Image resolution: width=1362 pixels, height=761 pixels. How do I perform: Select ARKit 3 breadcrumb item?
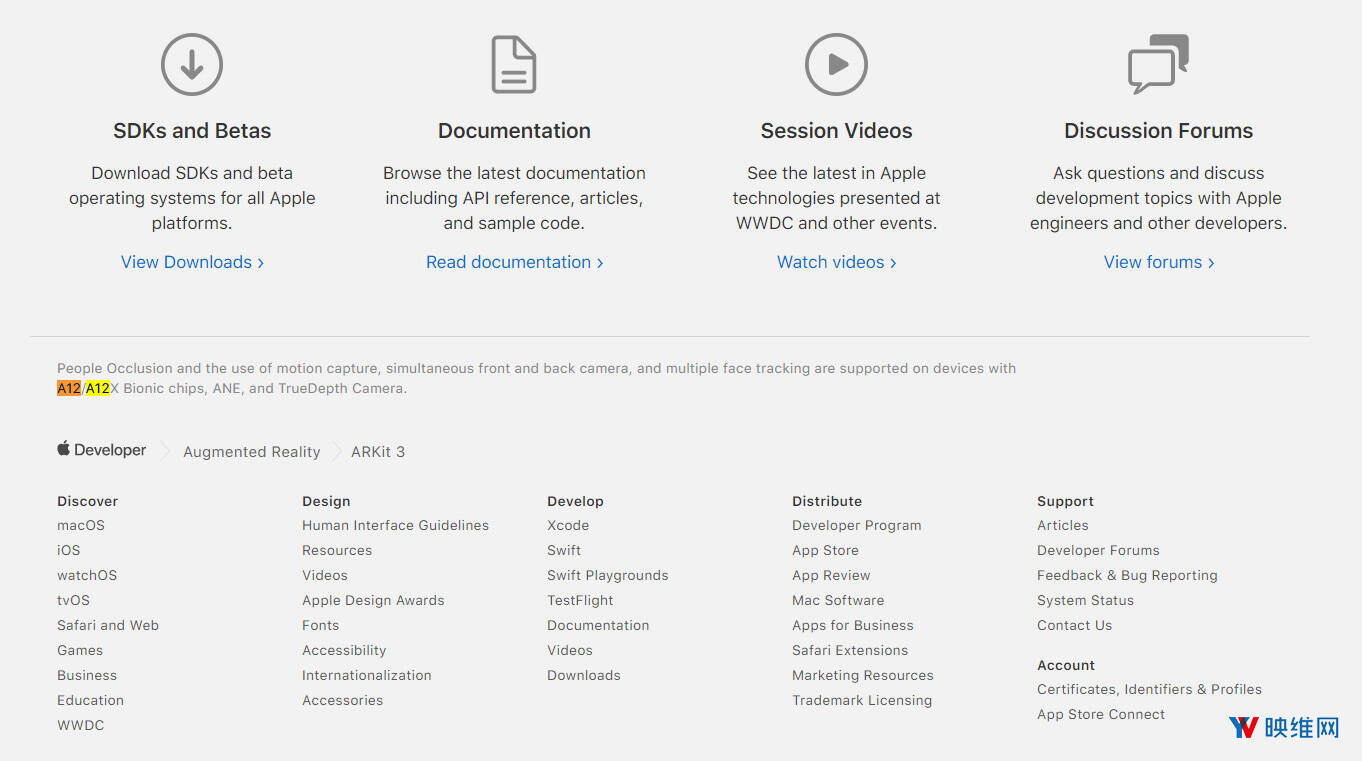[x=378, y=452]
